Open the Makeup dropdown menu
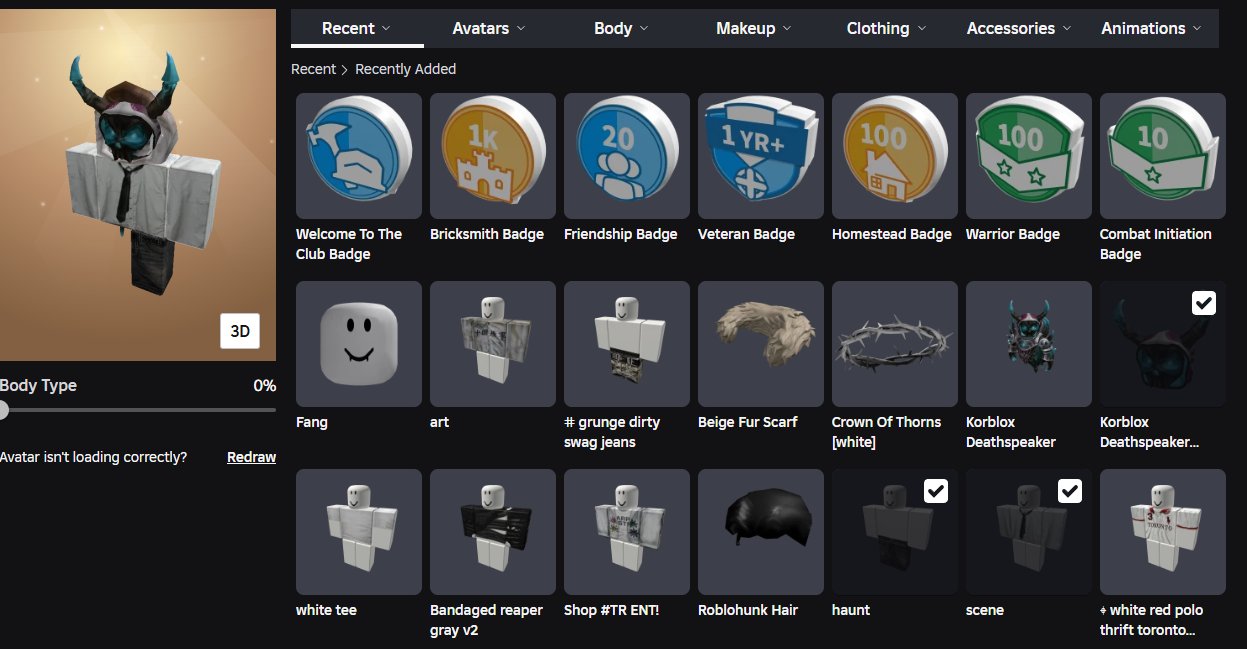Image resolution: width=1247 pixels, height=649 pixels. click(x=754, y=28)
